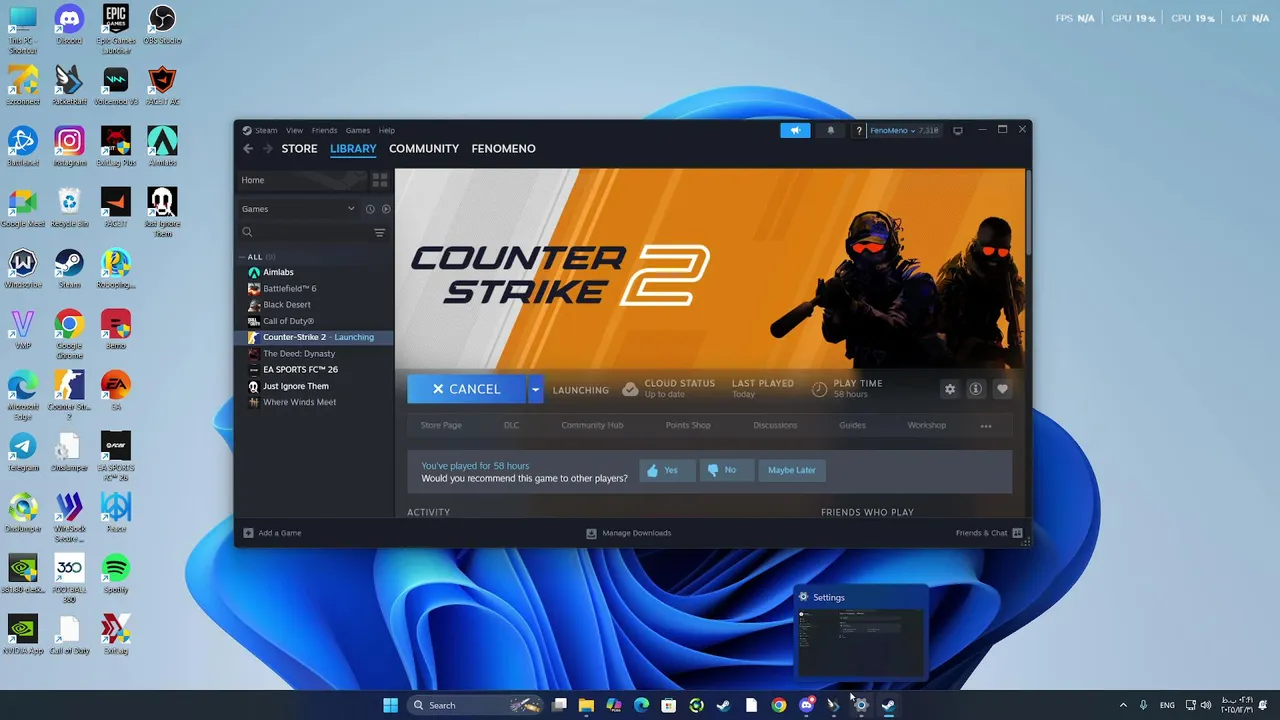The width and height of the screenshot is (1280, 720).
Task: Open Friends & Chat grid icon
Action: (x=1017, y=533)
